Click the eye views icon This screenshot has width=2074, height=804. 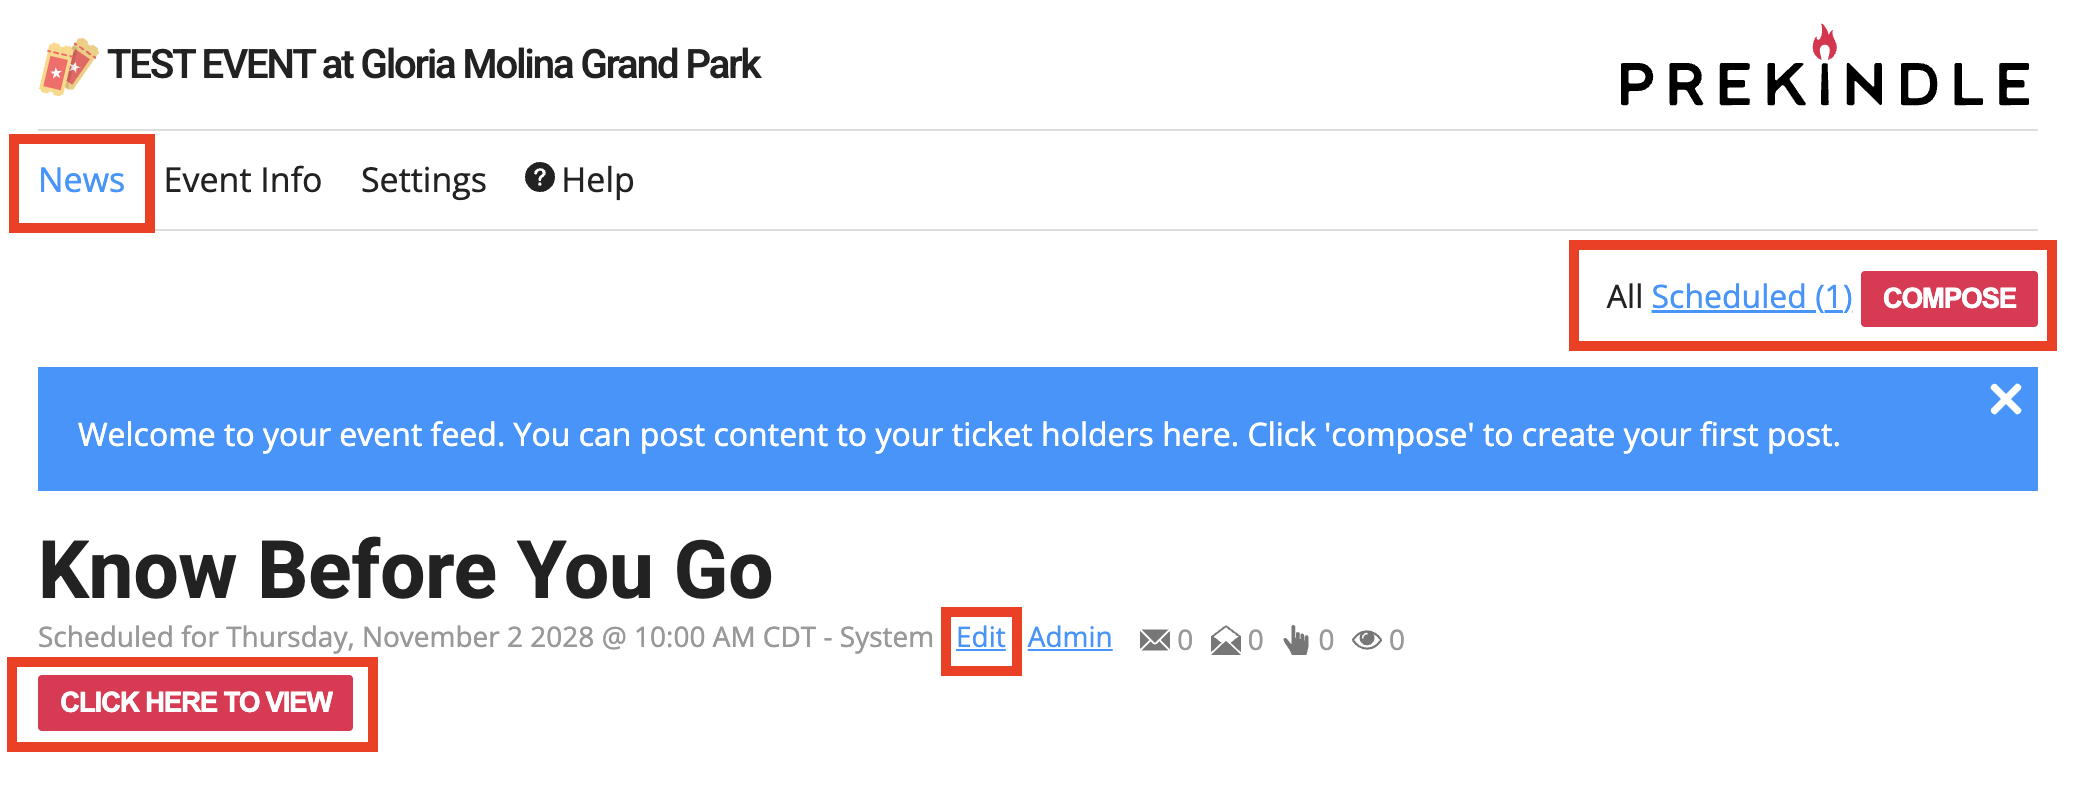(1367, 640)
